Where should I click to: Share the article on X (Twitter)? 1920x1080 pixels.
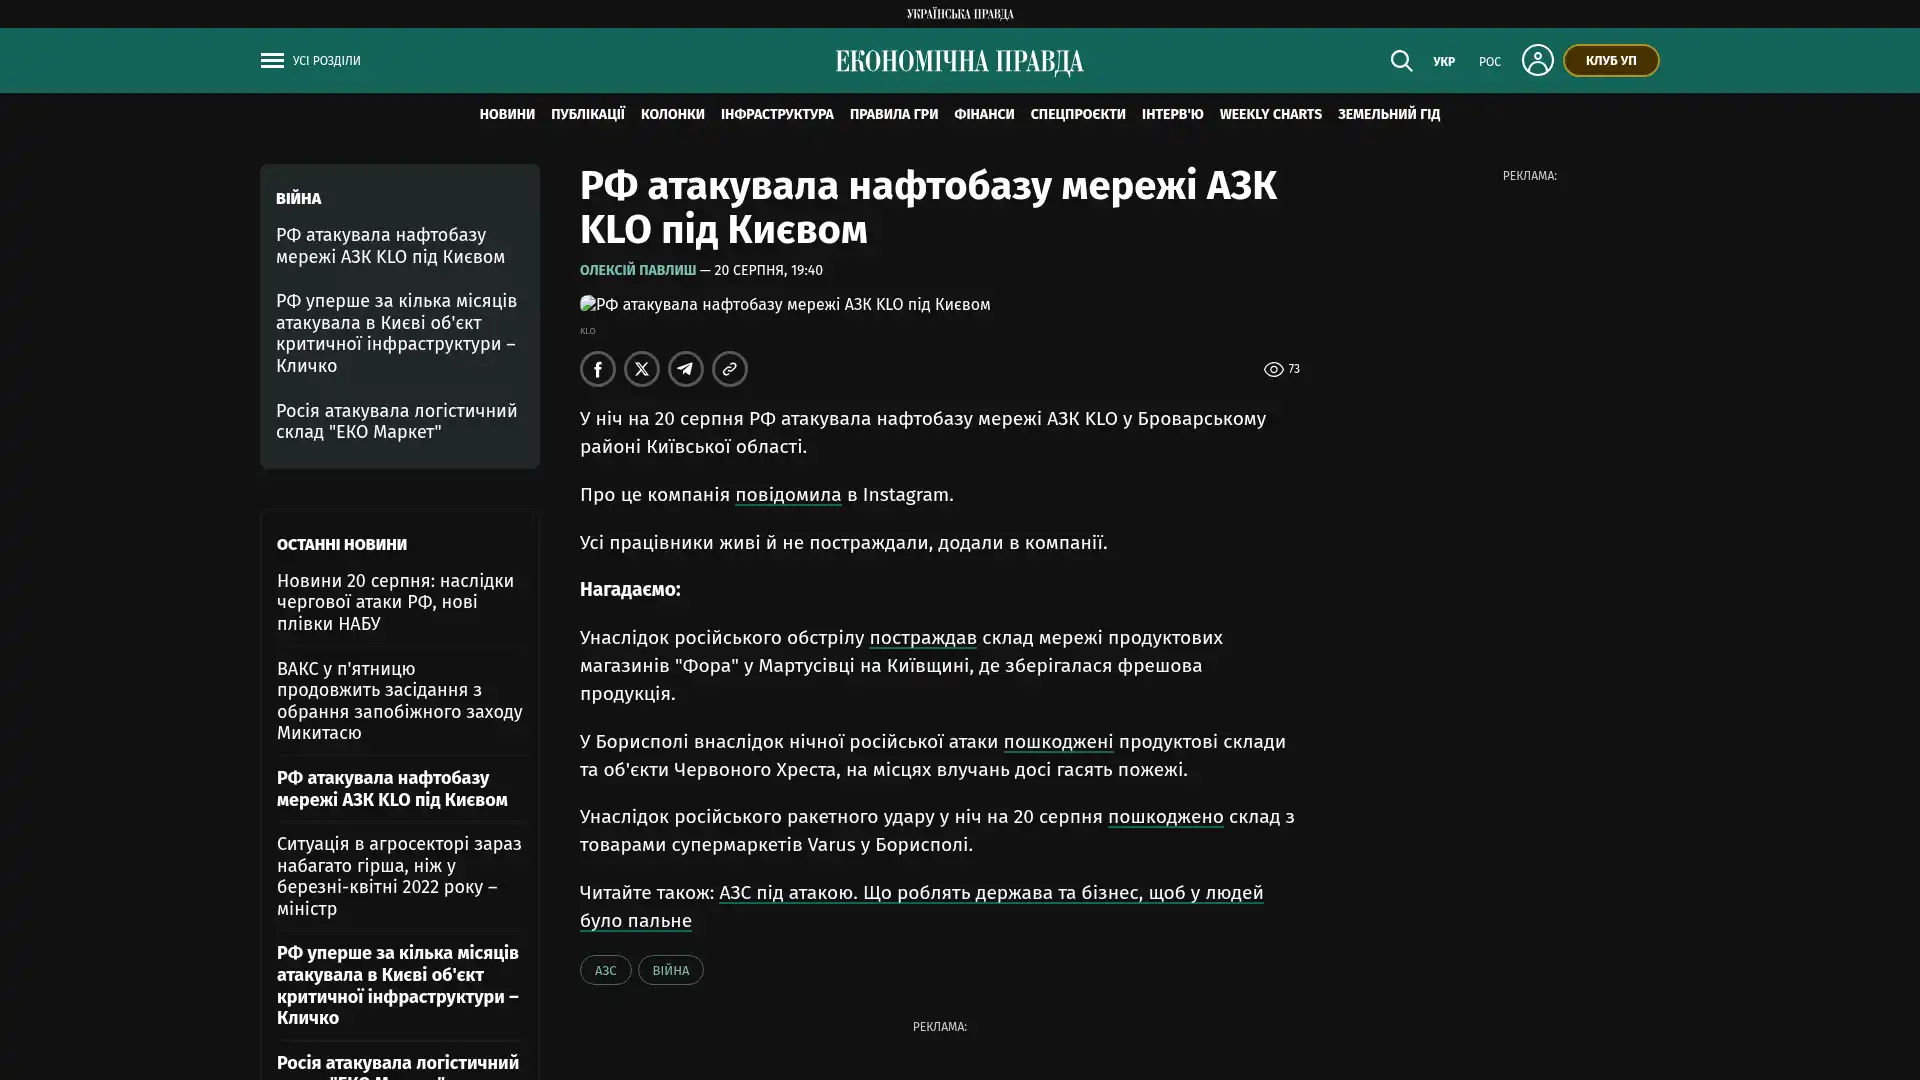click(x=642, y=369)
